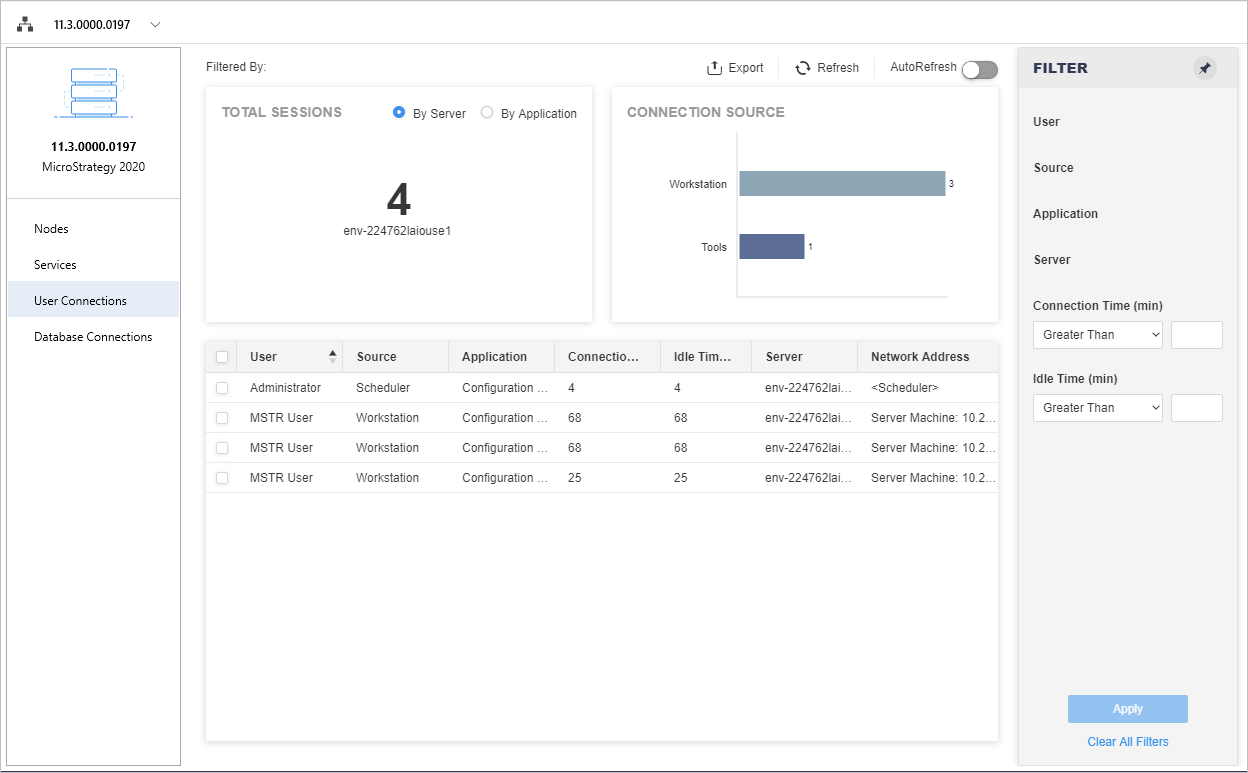
Task: Click the Export icon
Action: 714,68
